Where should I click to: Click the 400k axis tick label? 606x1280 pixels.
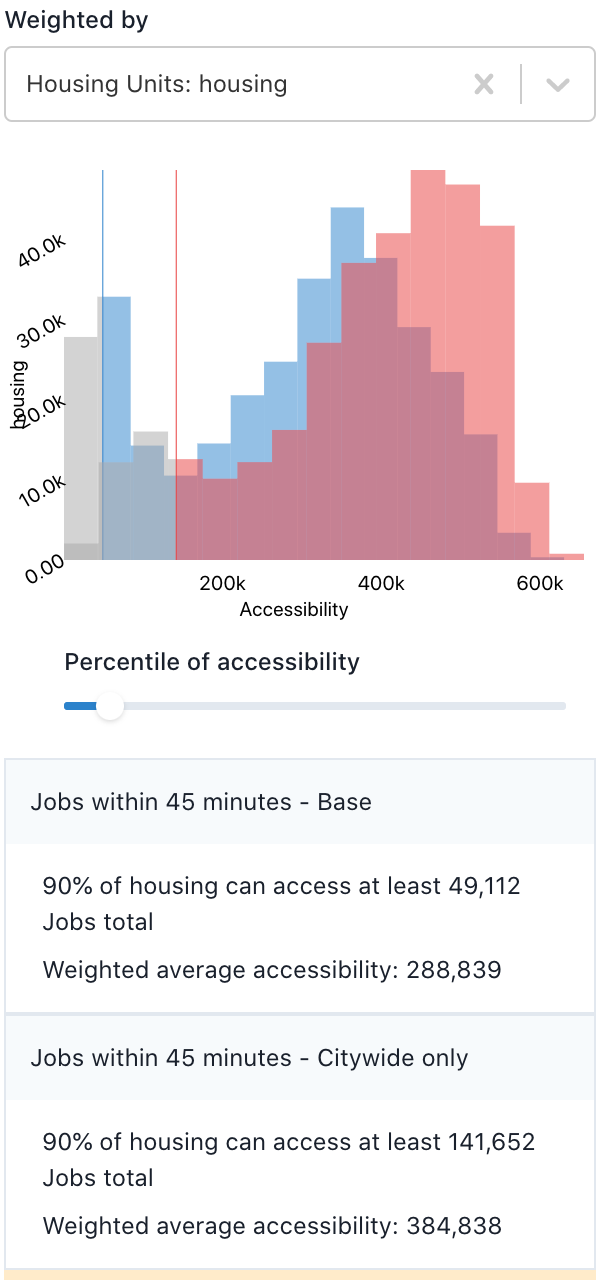click(381, 583)
